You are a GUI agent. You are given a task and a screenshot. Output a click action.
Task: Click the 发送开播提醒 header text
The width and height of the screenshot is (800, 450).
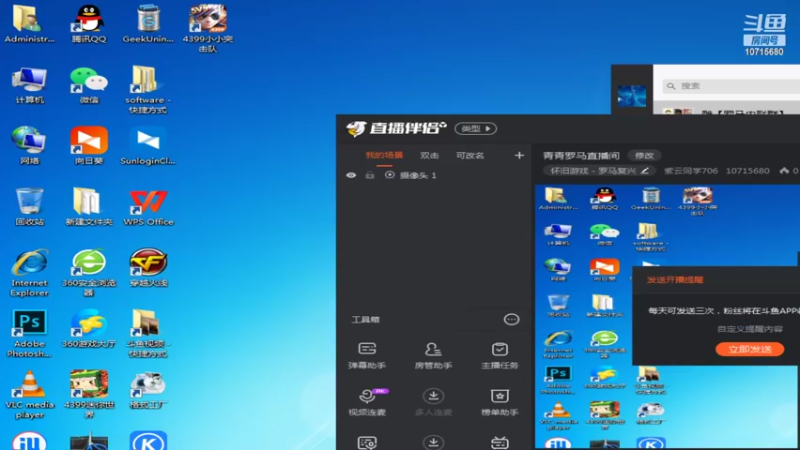[674, 280]
